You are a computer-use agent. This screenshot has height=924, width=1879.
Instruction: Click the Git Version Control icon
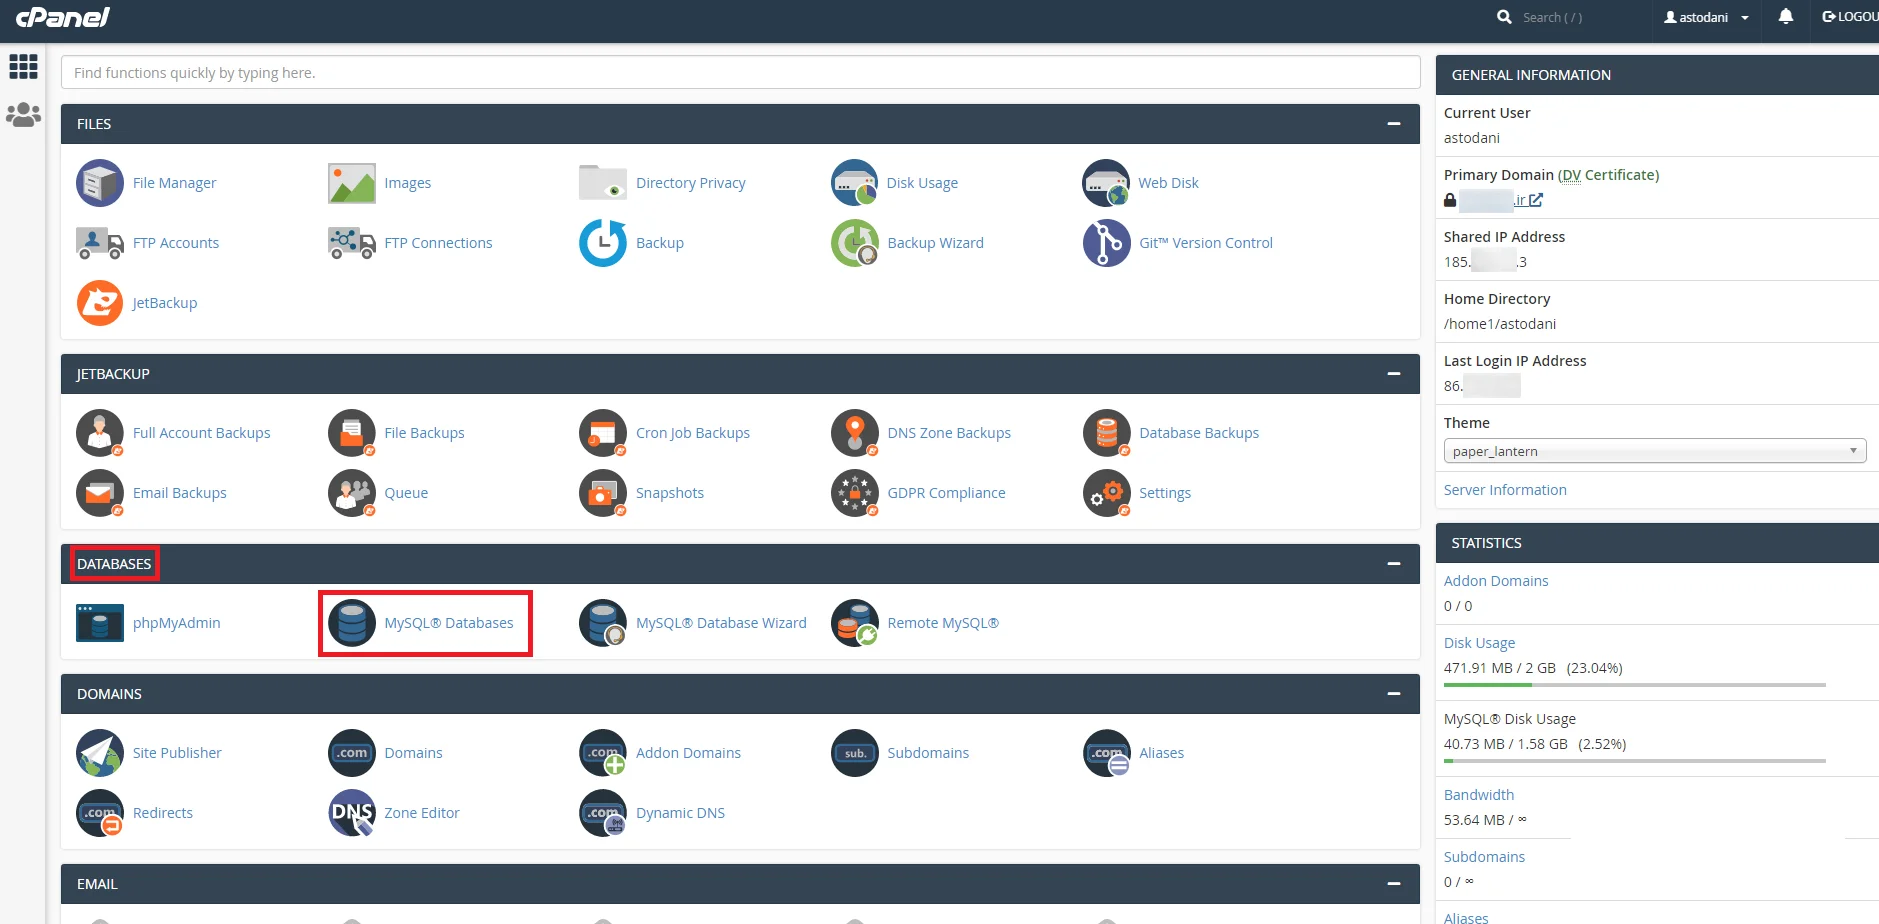click(x=1106, y=243)
